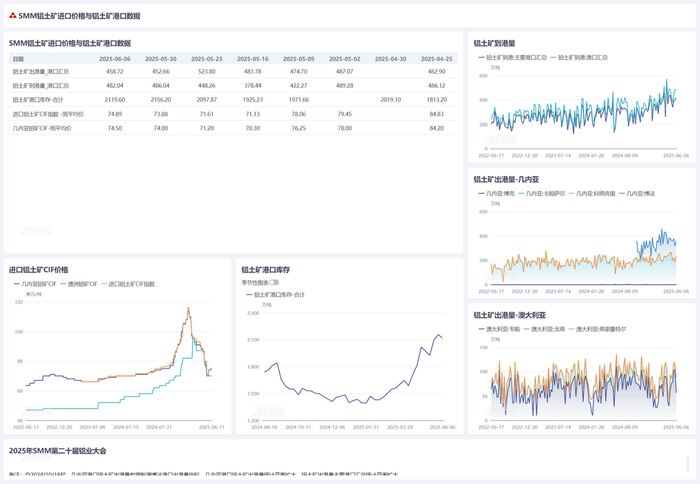Viewport: 700px width, 484px height.
Task: Select the 2025-06-06 column header
Action: point(114,59)
